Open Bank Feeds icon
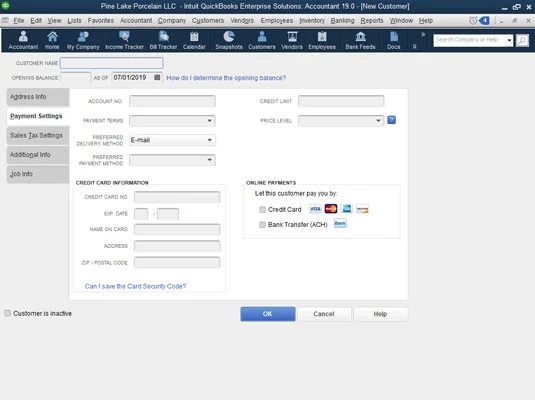 [x=360, y=40]
